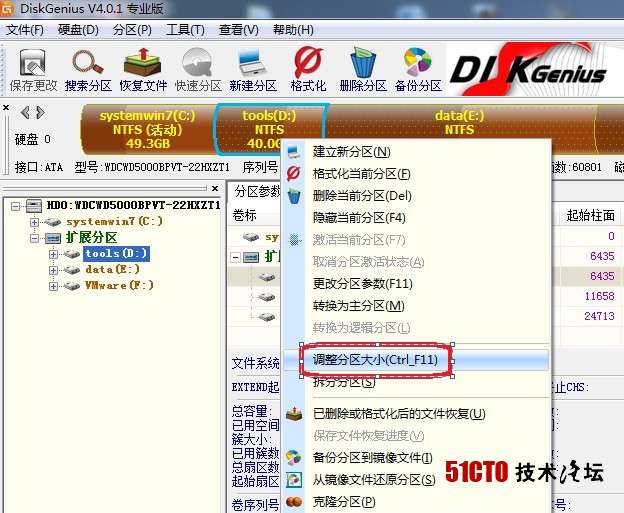This screenshot has width=624, height=513.
Task: Choose 建立新分区(N) from context menu
Action: point(417,152)
